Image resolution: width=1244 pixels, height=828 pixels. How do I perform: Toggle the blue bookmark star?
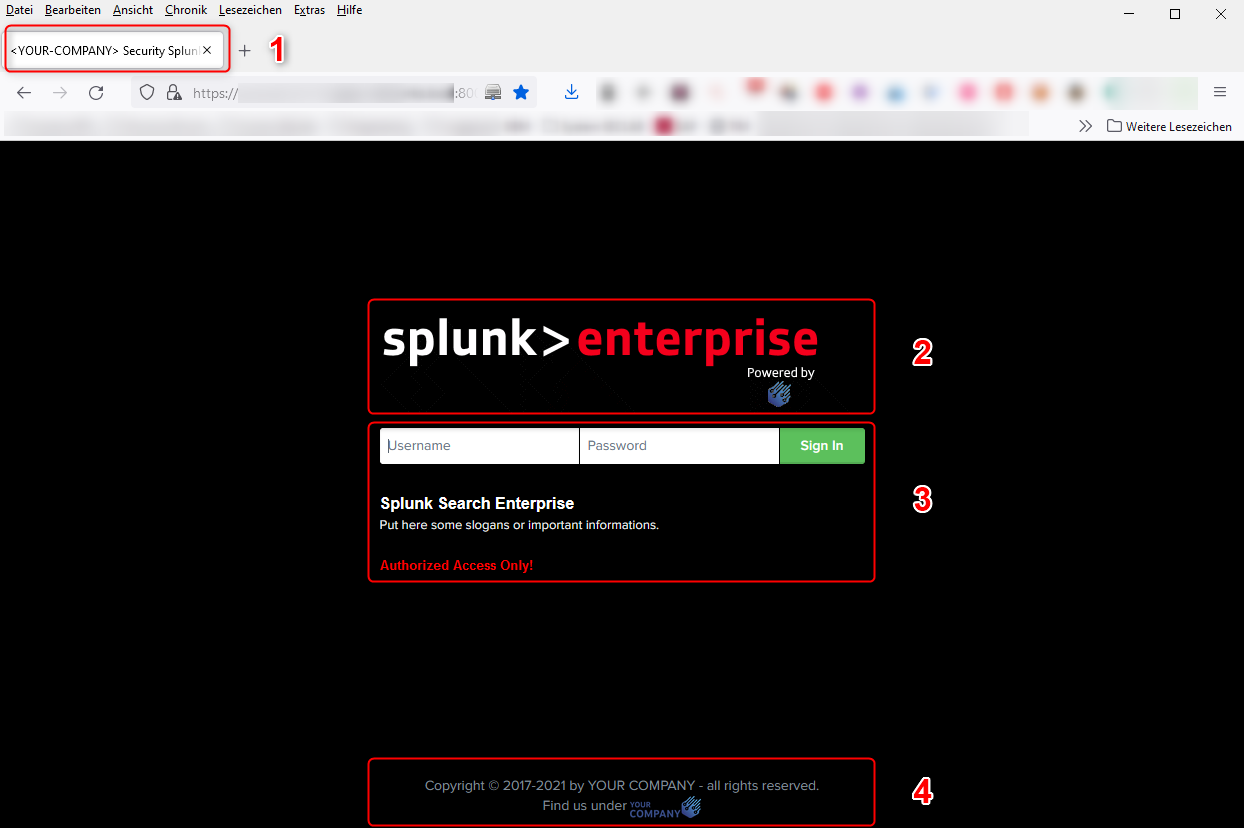(x=521, y=93)
